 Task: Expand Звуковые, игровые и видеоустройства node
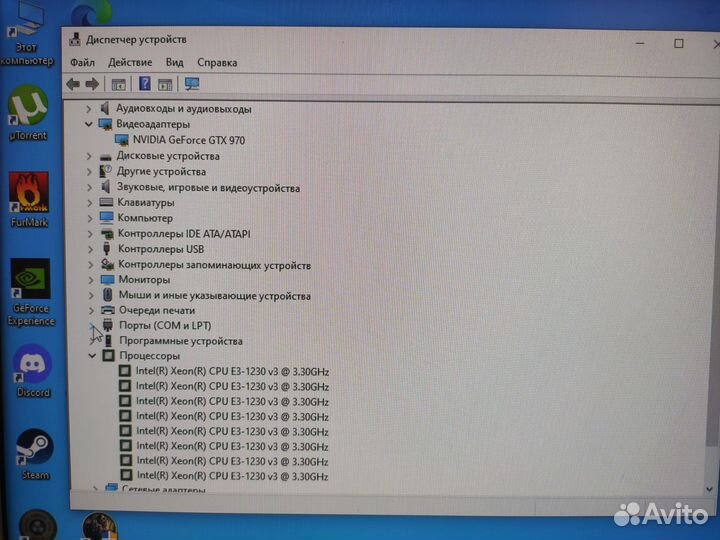pyautogui.click(x=90, y=187)
